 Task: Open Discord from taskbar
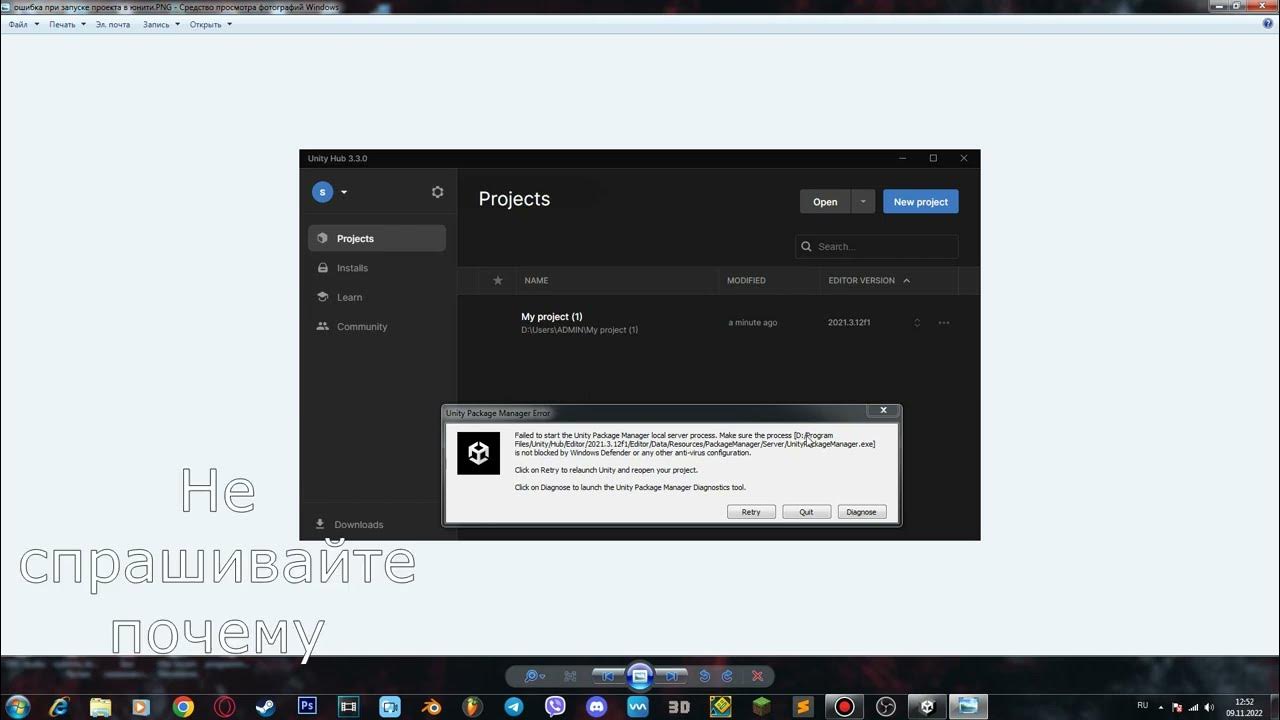click(596, 707)
